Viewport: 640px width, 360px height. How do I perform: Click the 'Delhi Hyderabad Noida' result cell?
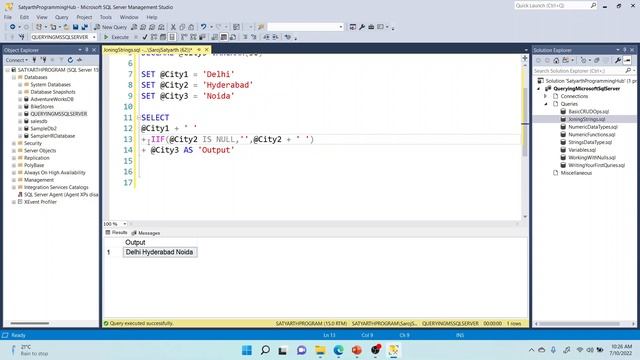160,252
